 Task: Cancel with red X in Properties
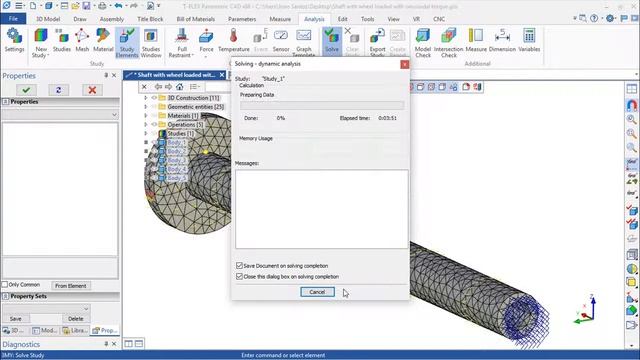click(92, 90)
